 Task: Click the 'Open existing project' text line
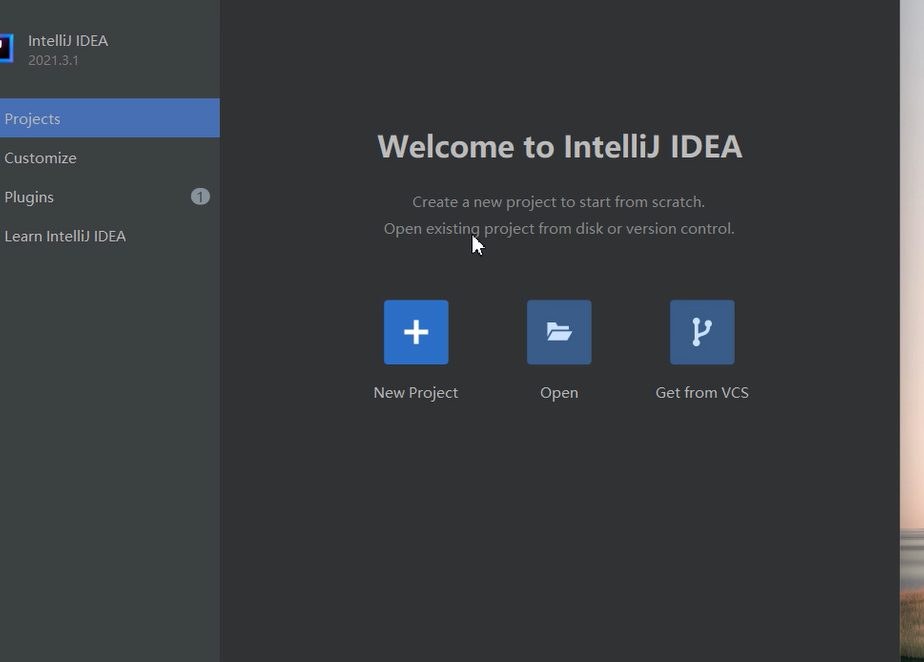559,229
